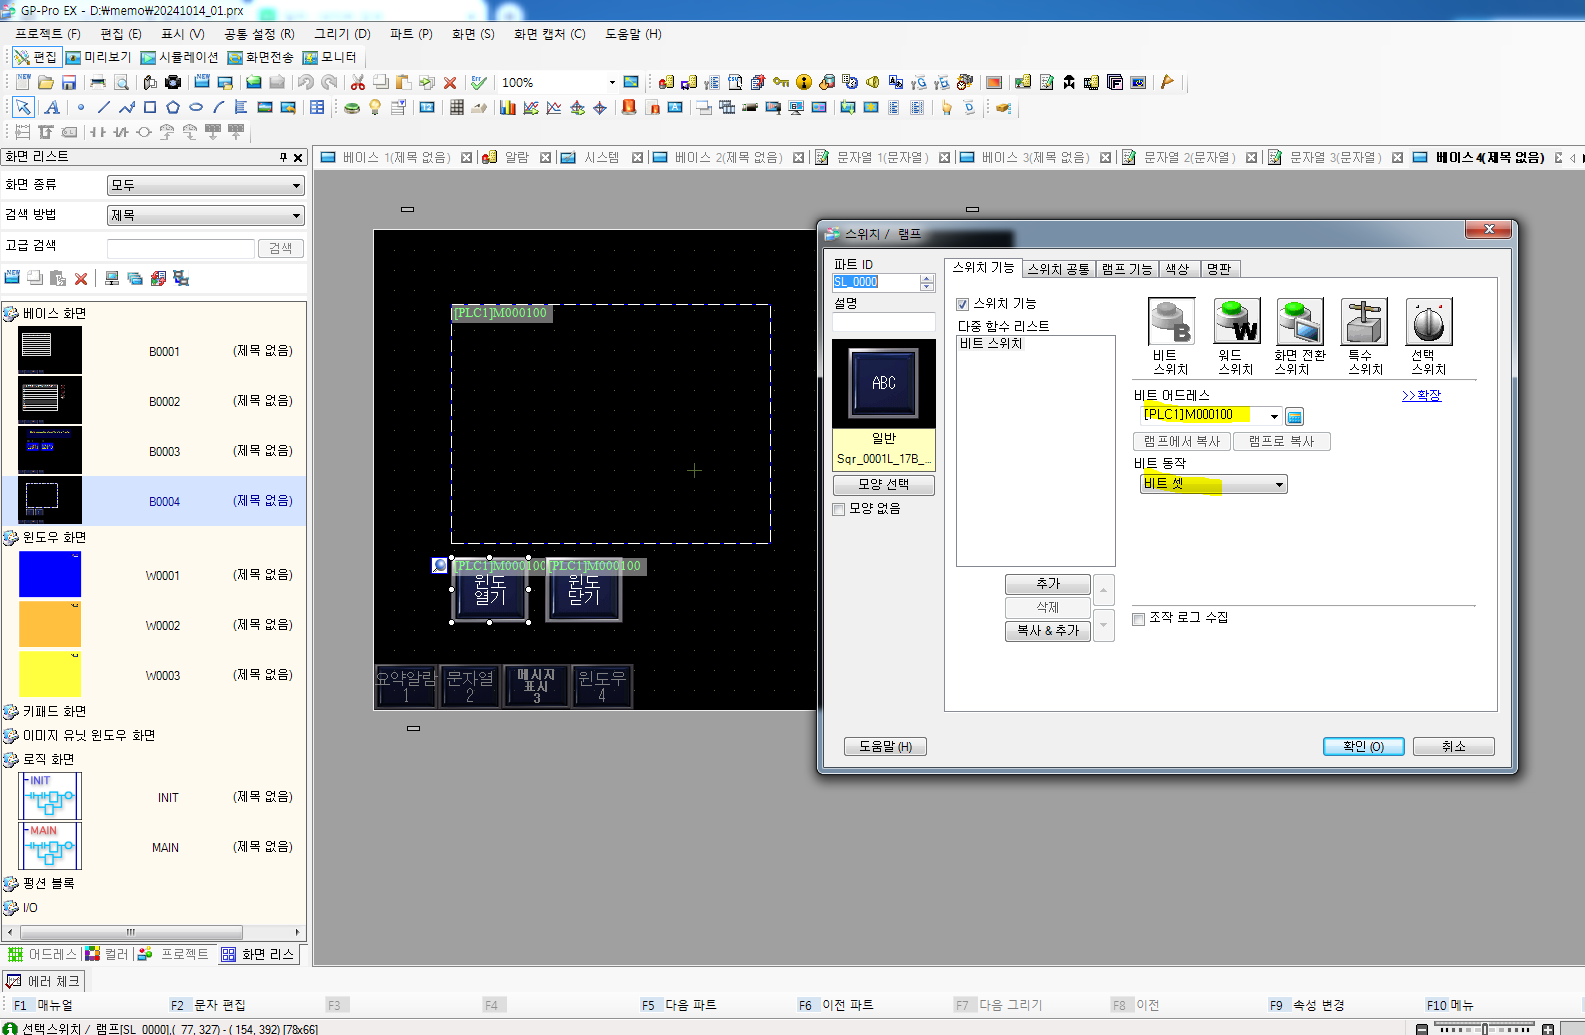
Task: Select the W0001 blue window thumbnail
Action: [x=50, y=575]
